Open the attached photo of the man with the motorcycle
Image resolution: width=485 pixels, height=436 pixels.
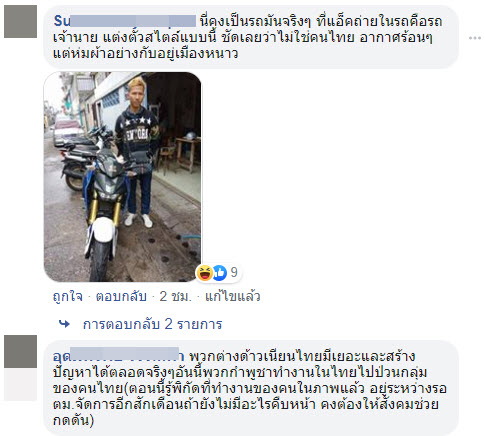click(x=122, y=177)
